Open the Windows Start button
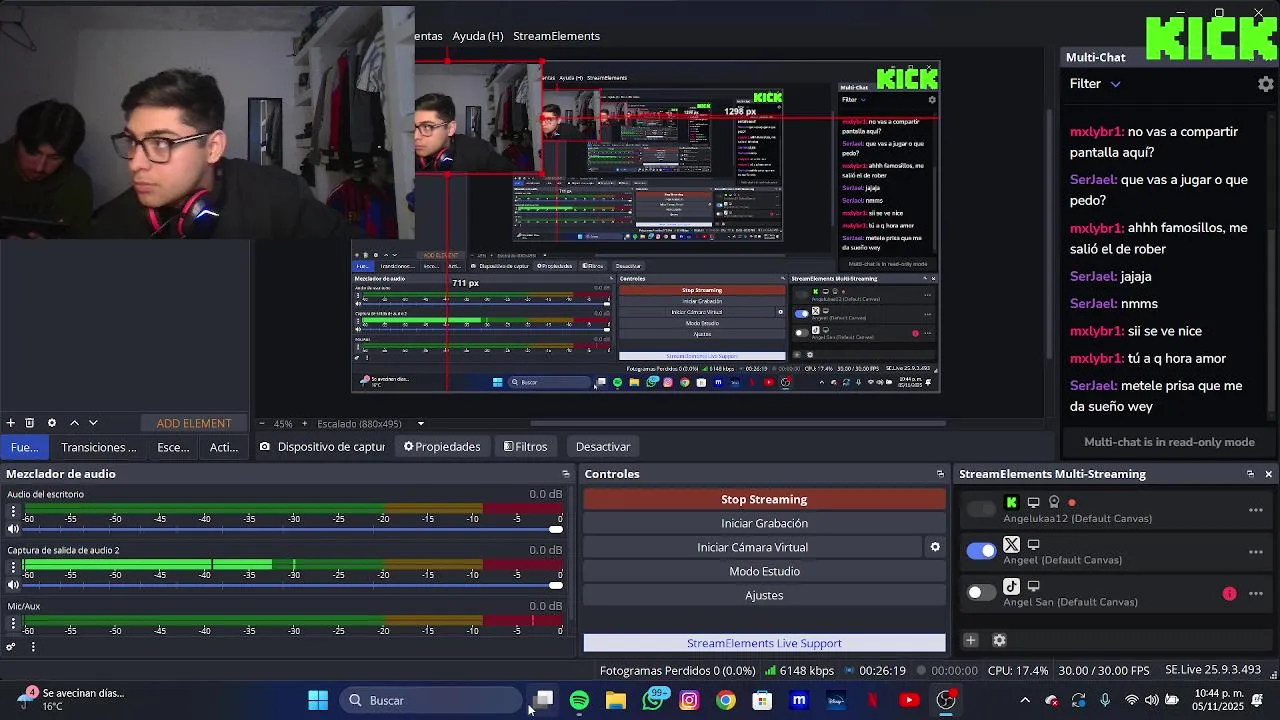The width and height of the screenshot is (1280, 720). (318, 701)
